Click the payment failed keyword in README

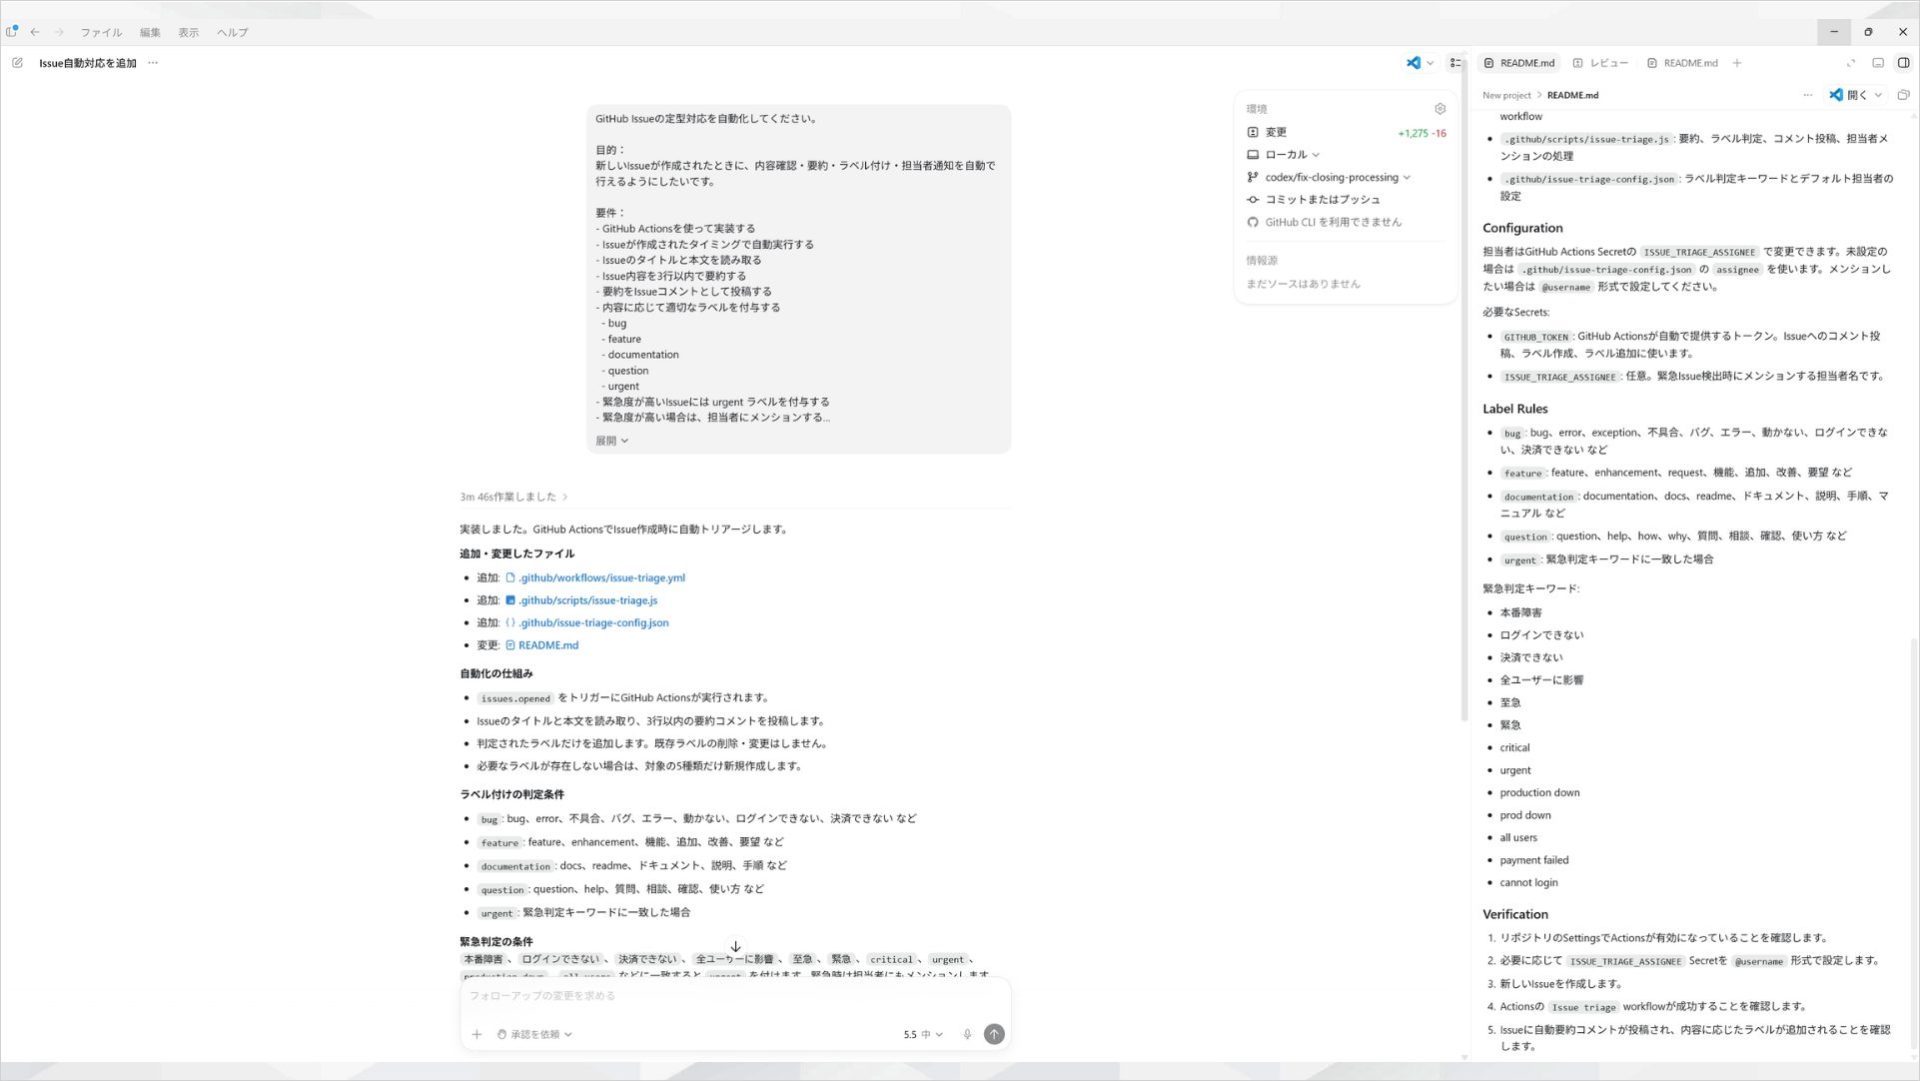pos(1534,861)
